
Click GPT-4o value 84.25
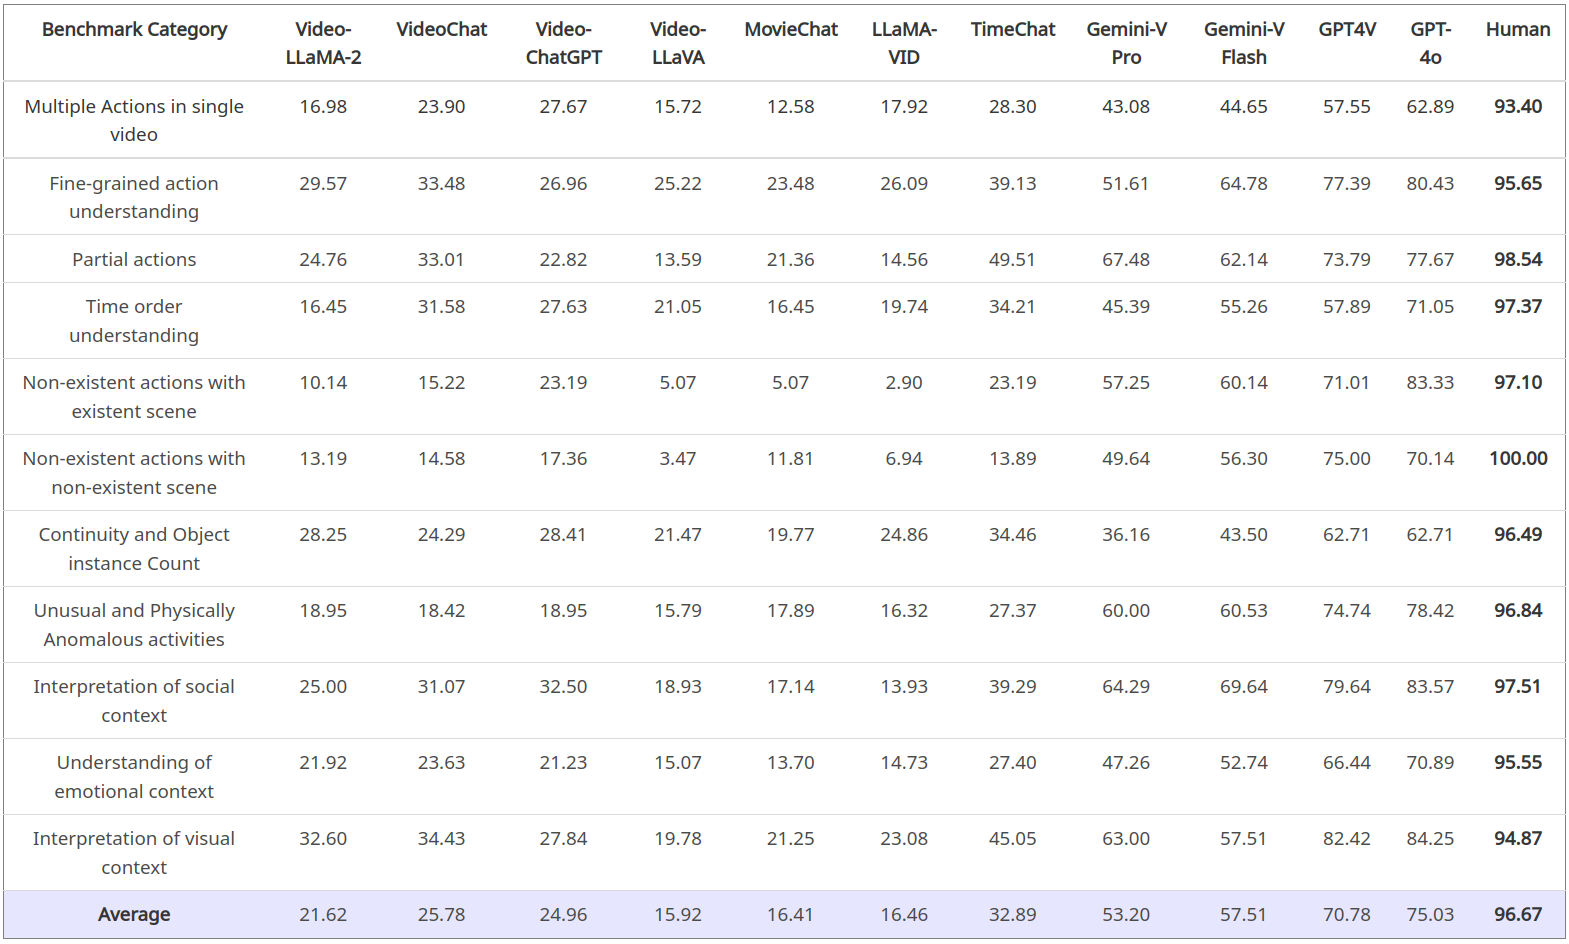(x=1430, y=839)
